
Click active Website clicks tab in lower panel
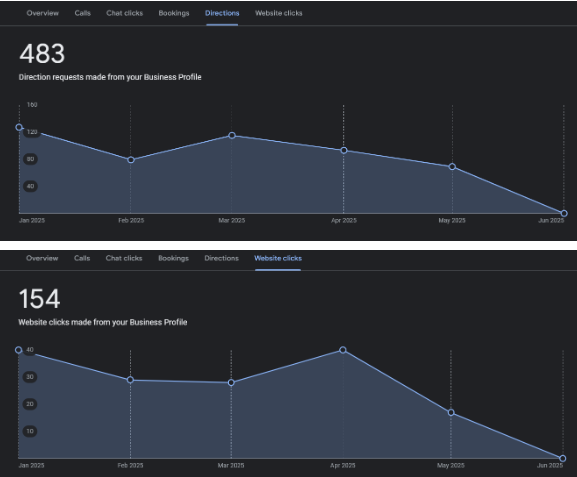pyautogui.click(x=278, y=258)
